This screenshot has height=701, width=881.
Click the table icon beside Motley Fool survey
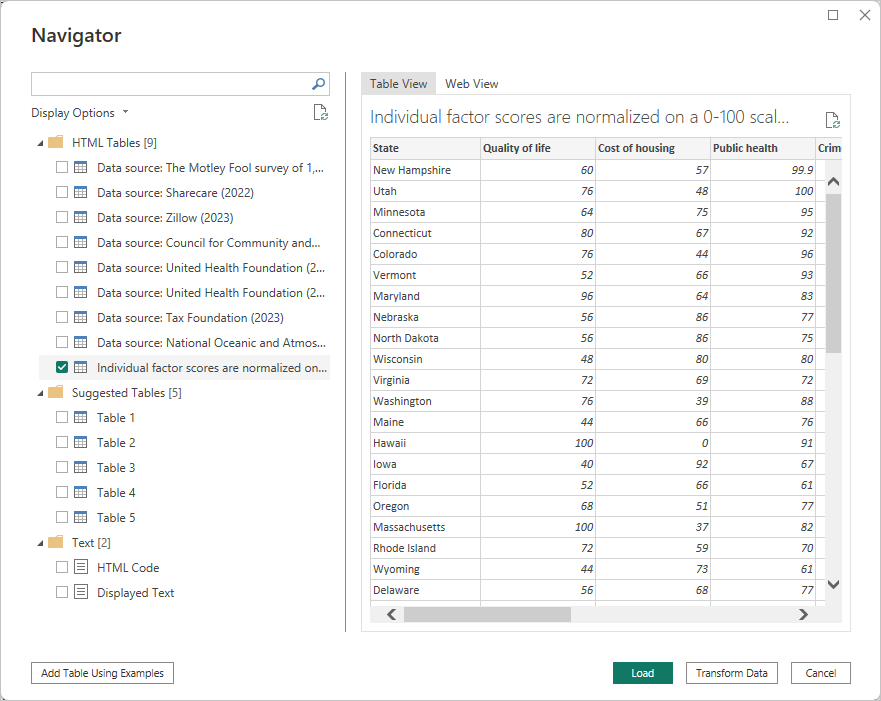point(81,167)
